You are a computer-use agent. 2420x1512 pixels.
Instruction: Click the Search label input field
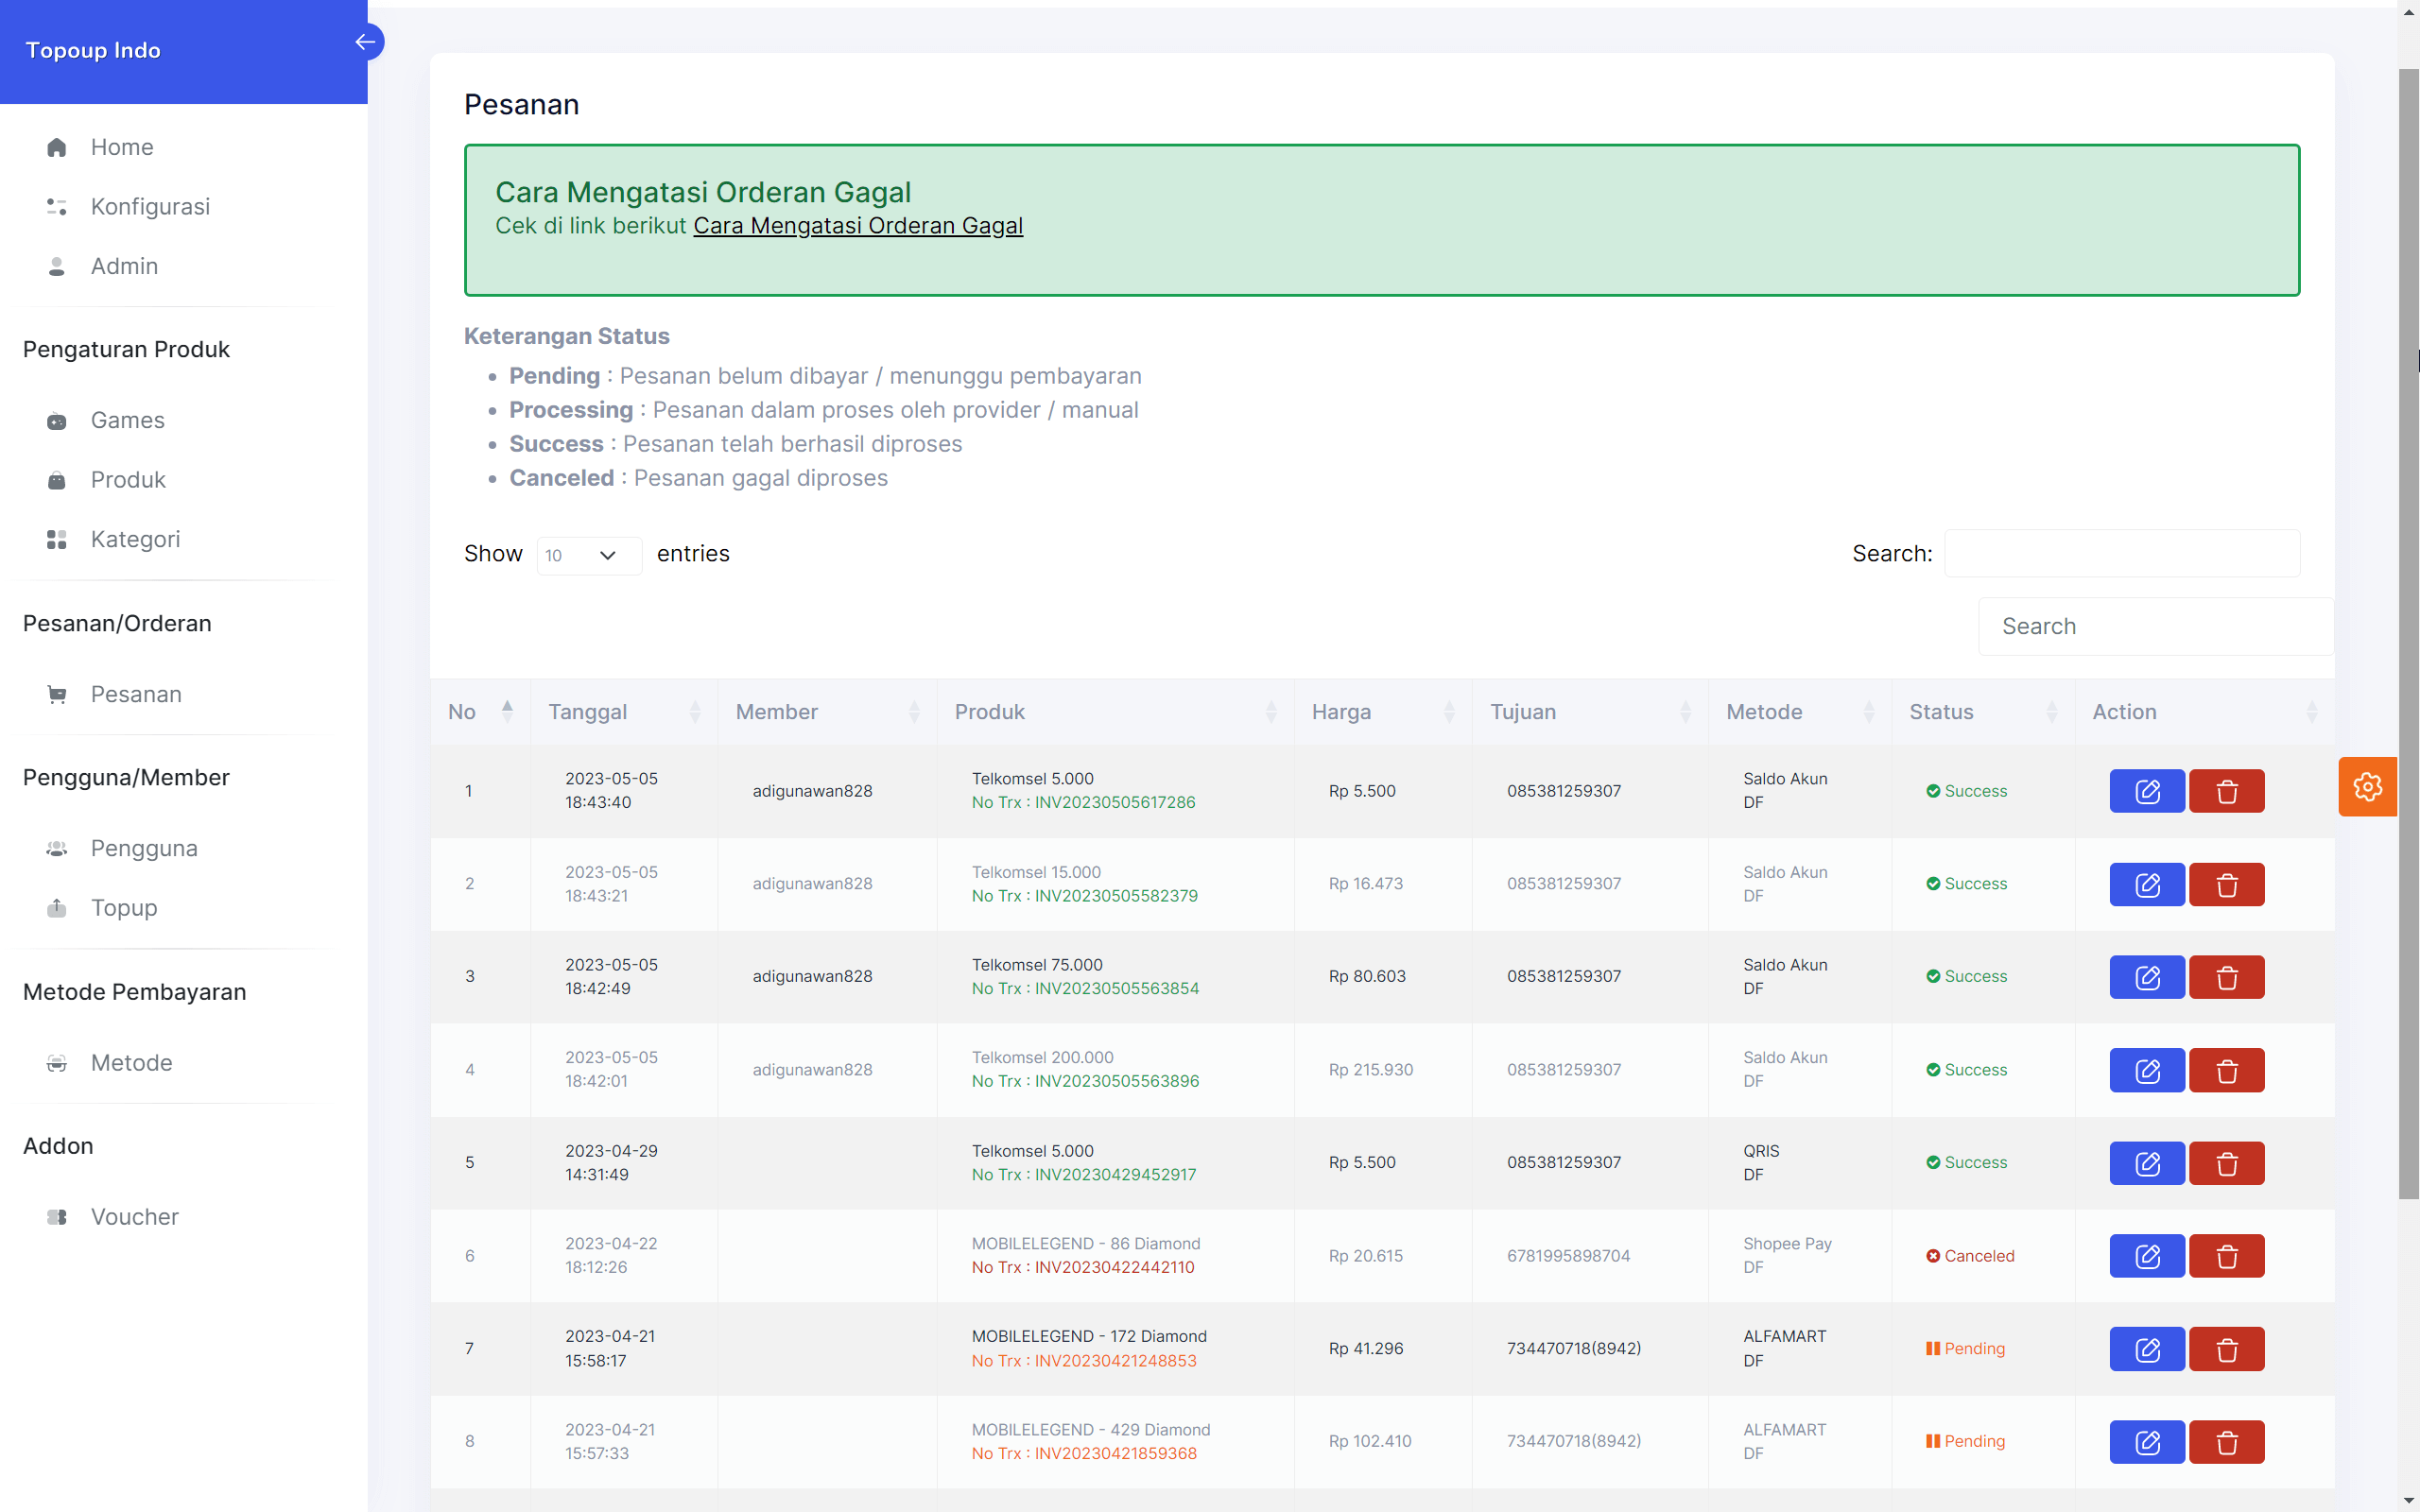2121,553
